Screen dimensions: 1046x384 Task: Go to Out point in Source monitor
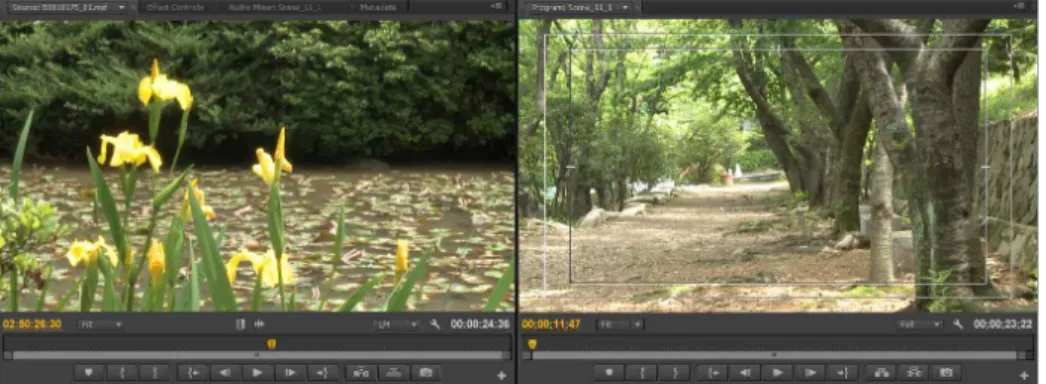[323, 373]
